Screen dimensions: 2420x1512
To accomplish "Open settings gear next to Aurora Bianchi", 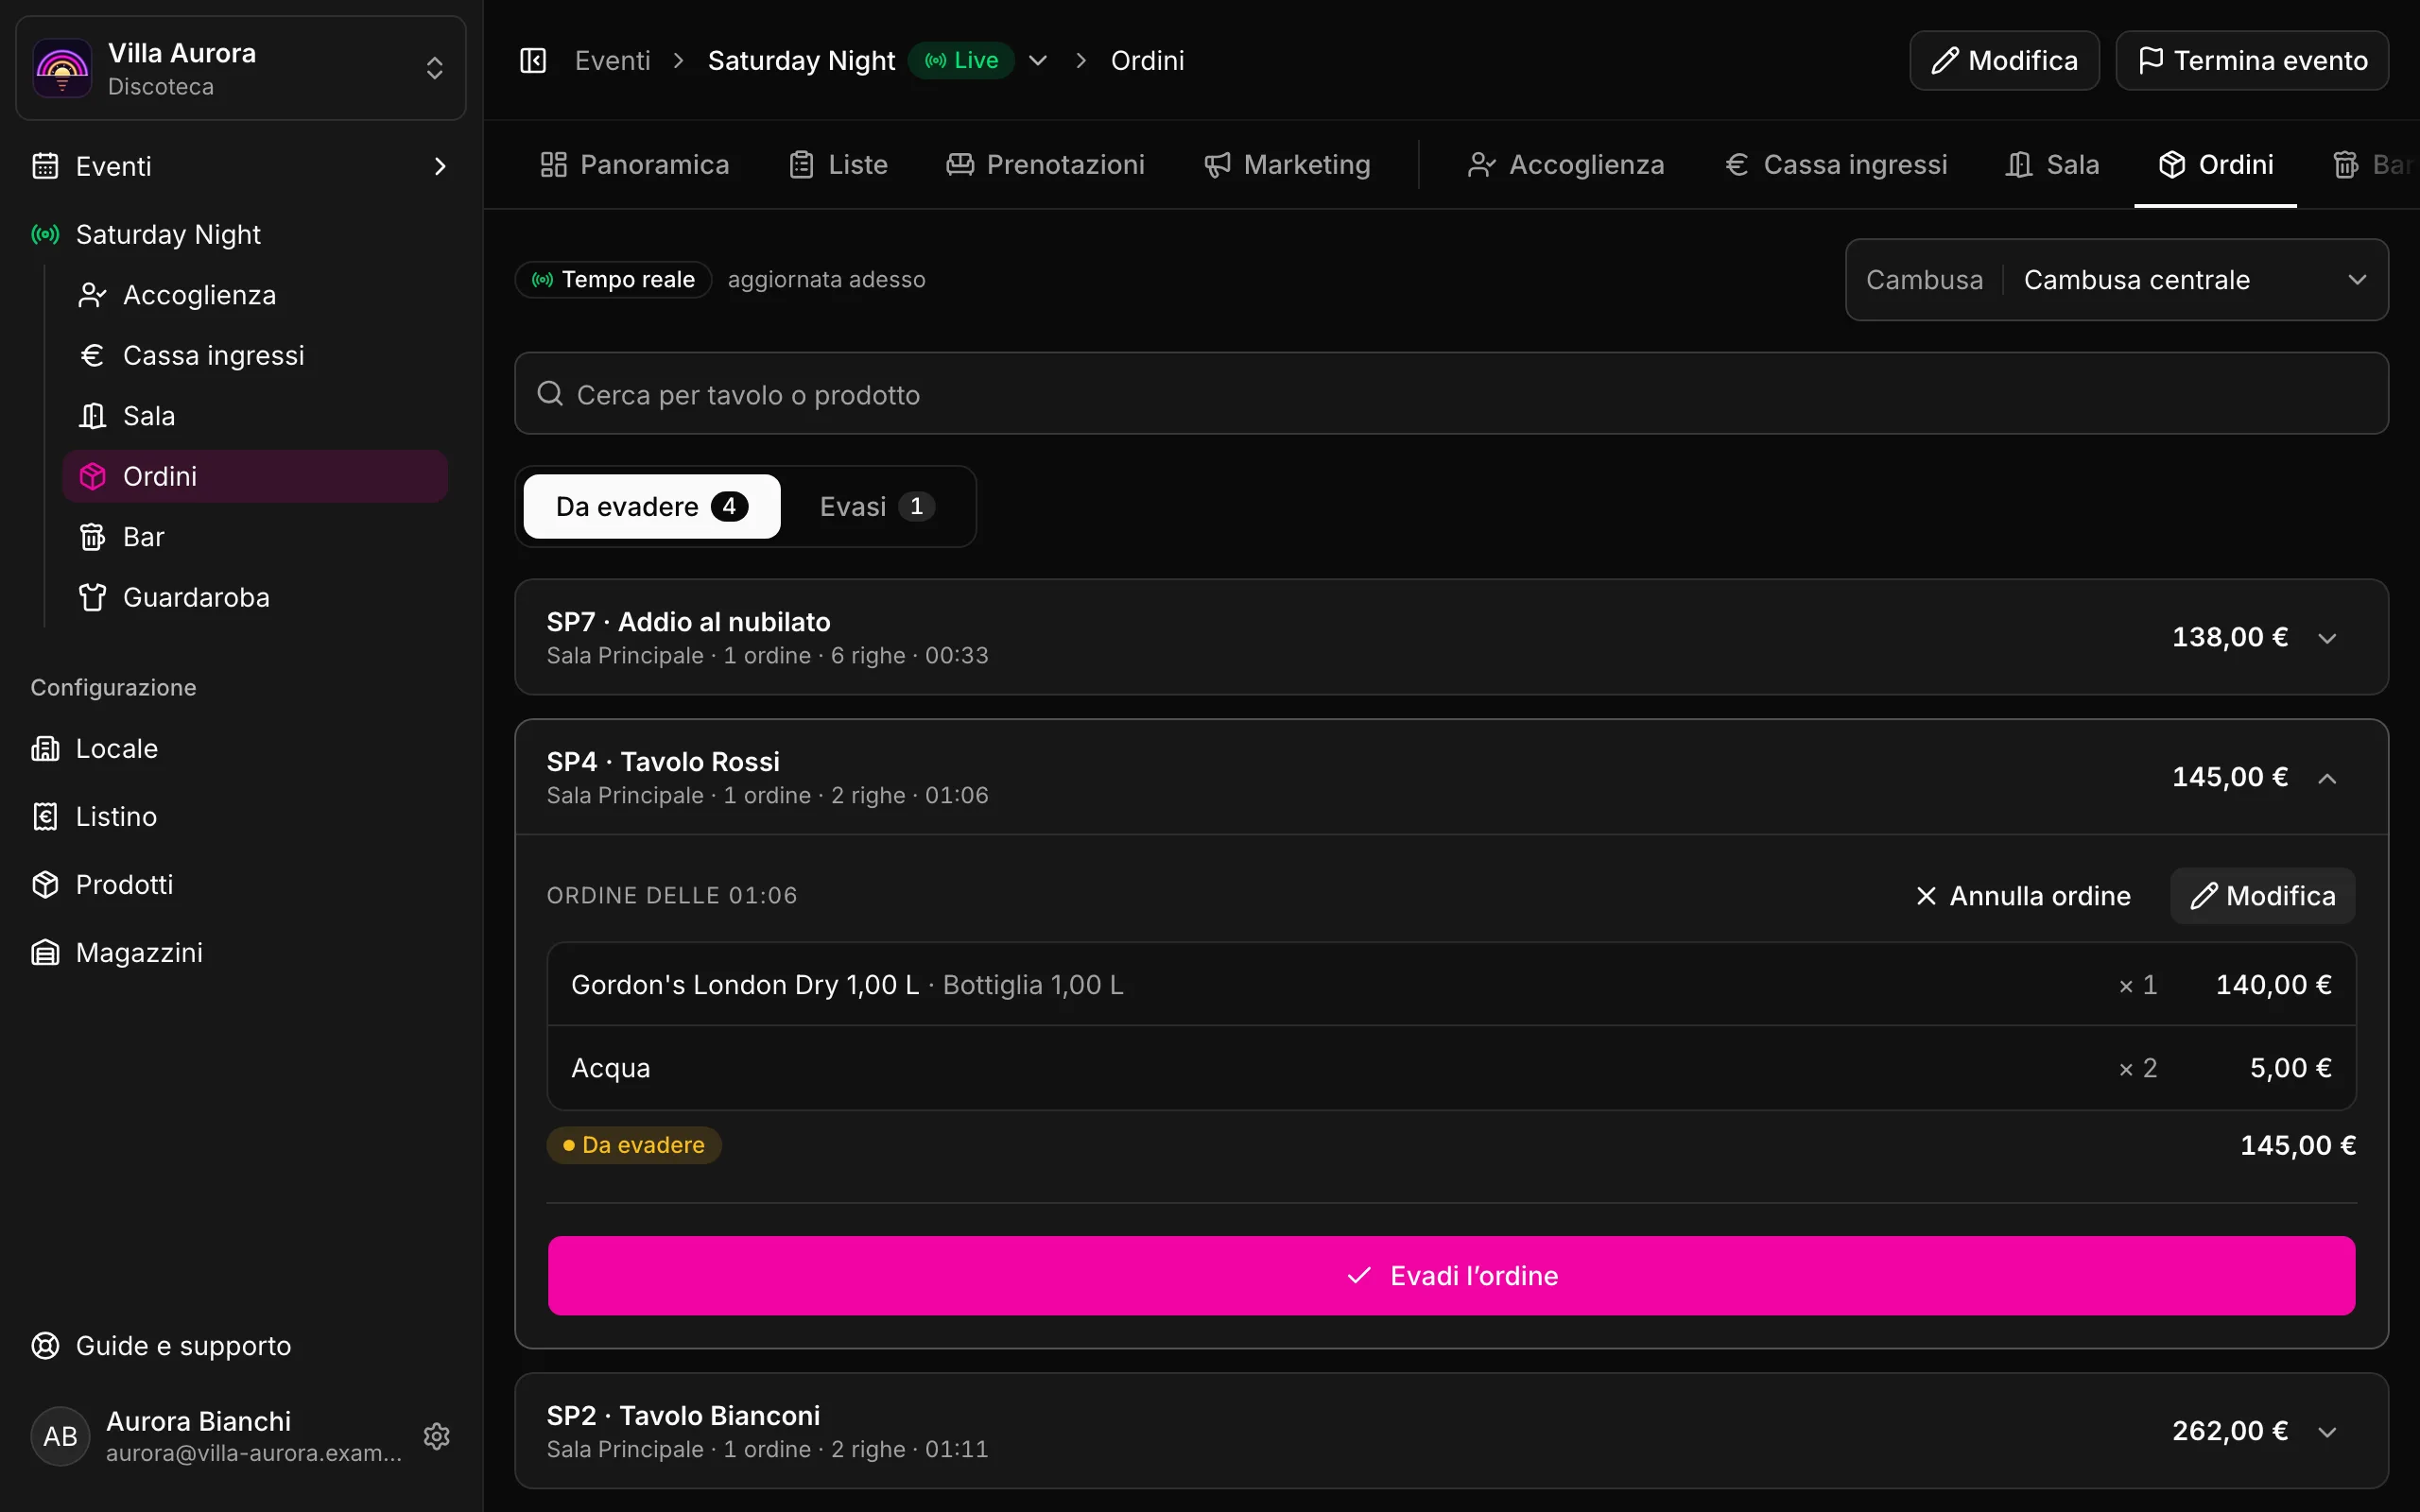I will coord(437,1436).
